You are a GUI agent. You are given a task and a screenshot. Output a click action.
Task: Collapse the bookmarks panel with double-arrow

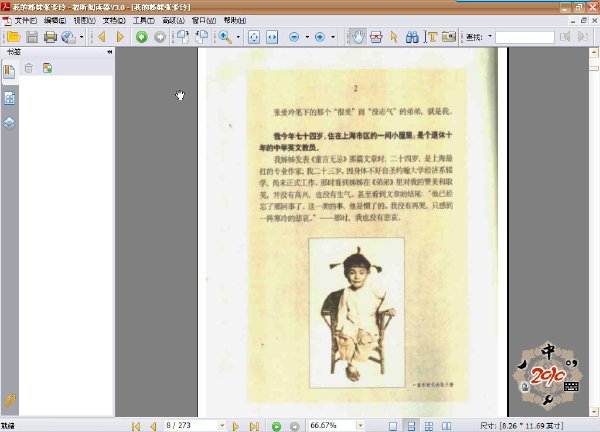110,52
